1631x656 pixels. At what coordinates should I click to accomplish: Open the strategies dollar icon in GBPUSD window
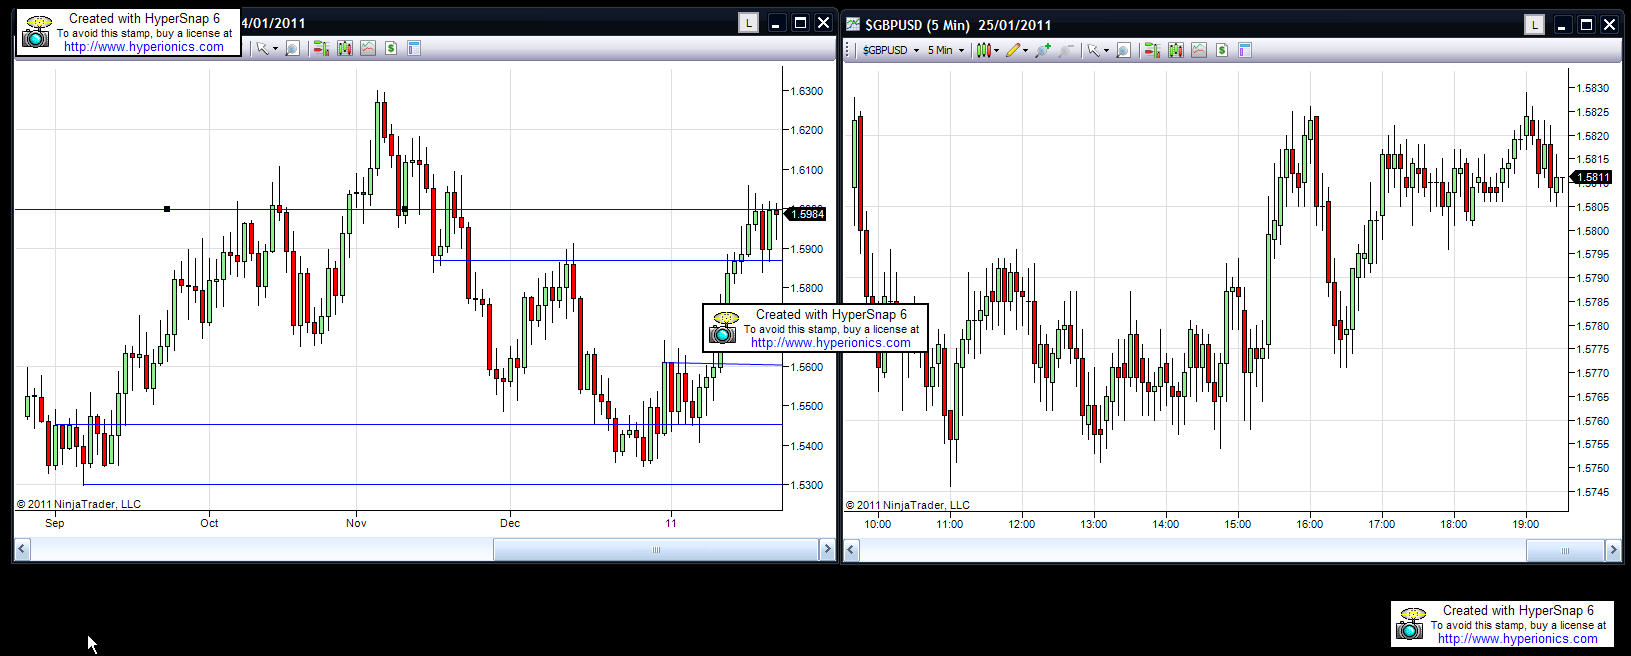(1222, 50)
